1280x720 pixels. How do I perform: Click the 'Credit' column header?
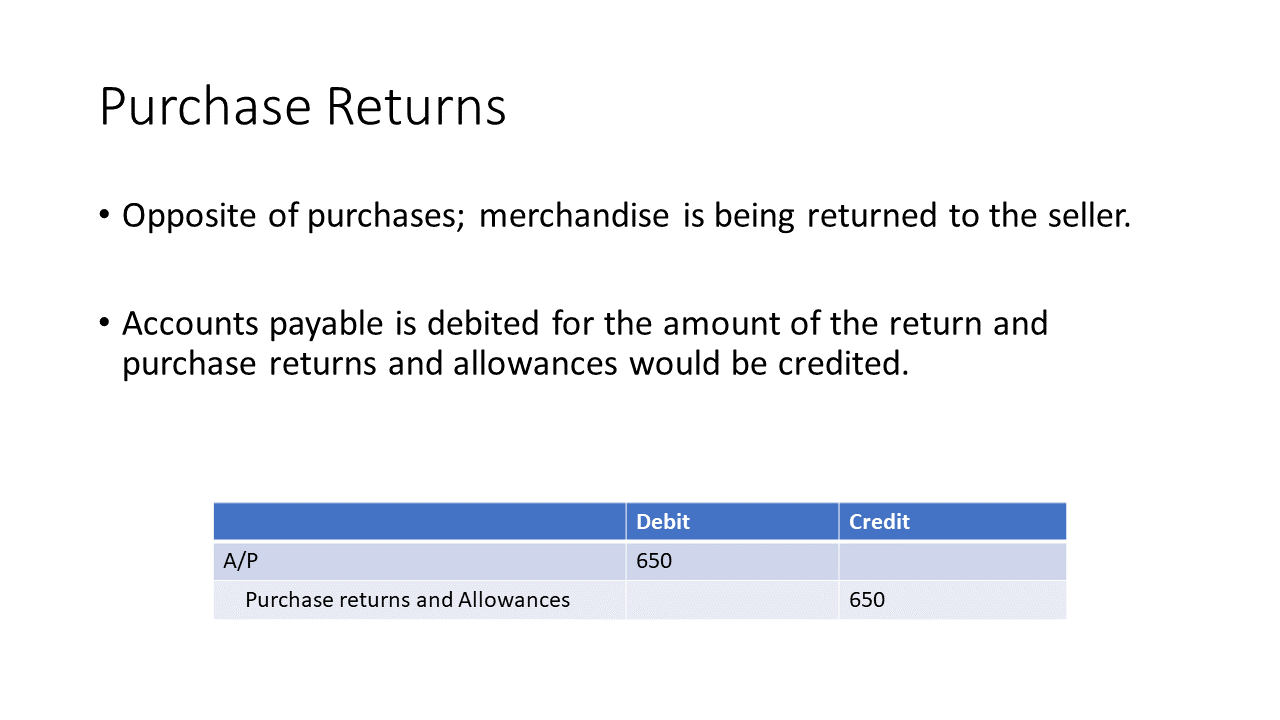952,521
